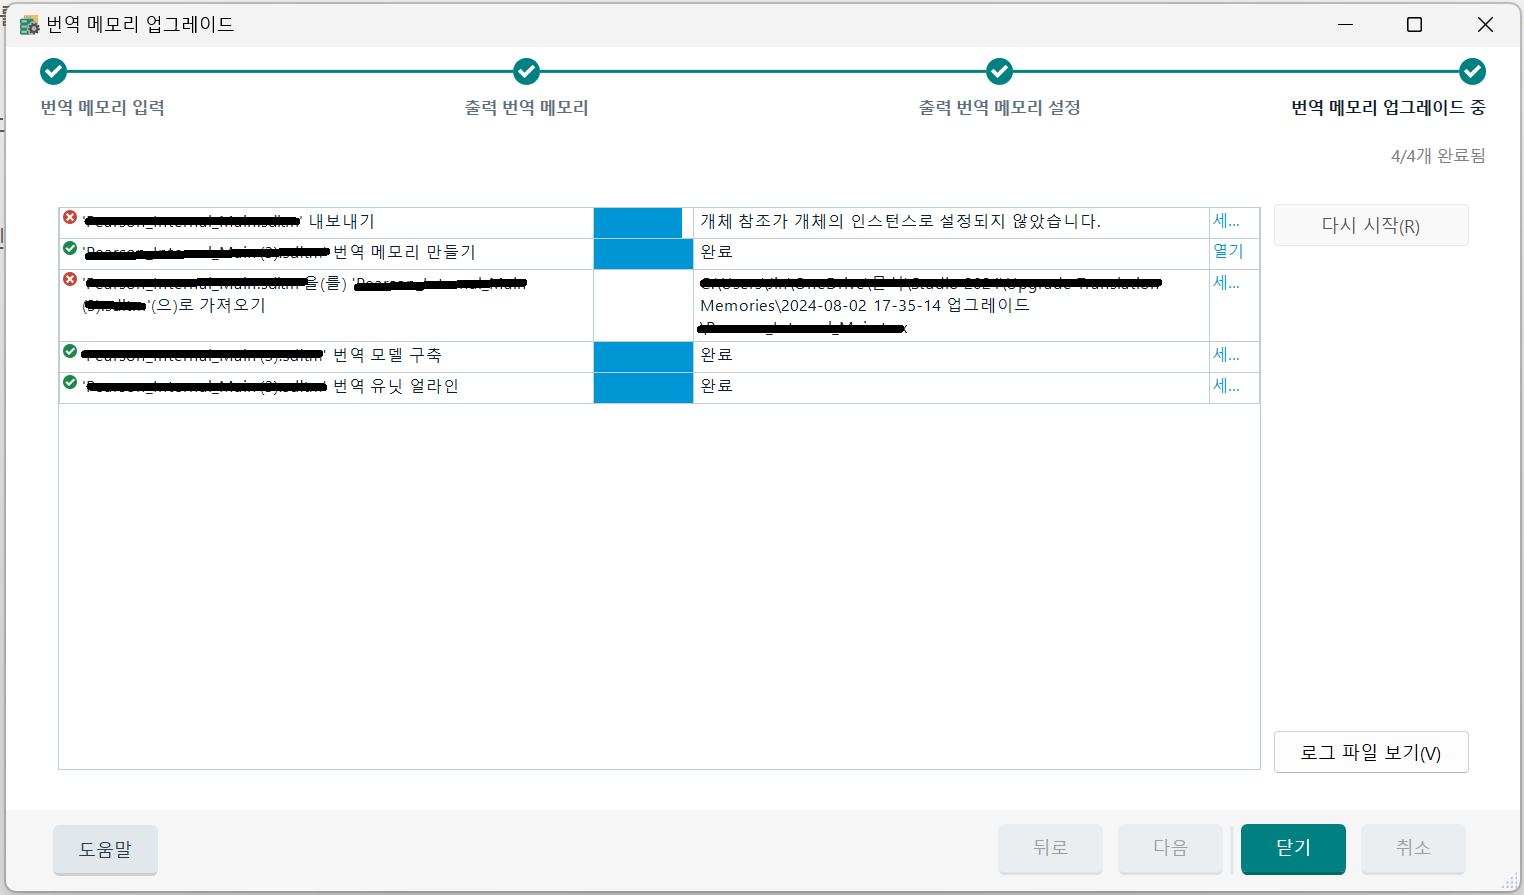Click the 출력 번역 메모리 설정 step checkmark
1524x895 pixels.
(999, 71)
